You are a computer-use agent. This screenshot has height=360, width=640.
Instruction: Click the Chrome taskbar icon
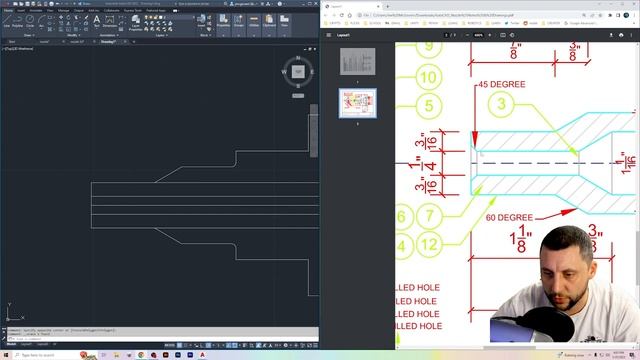point(141,355)
